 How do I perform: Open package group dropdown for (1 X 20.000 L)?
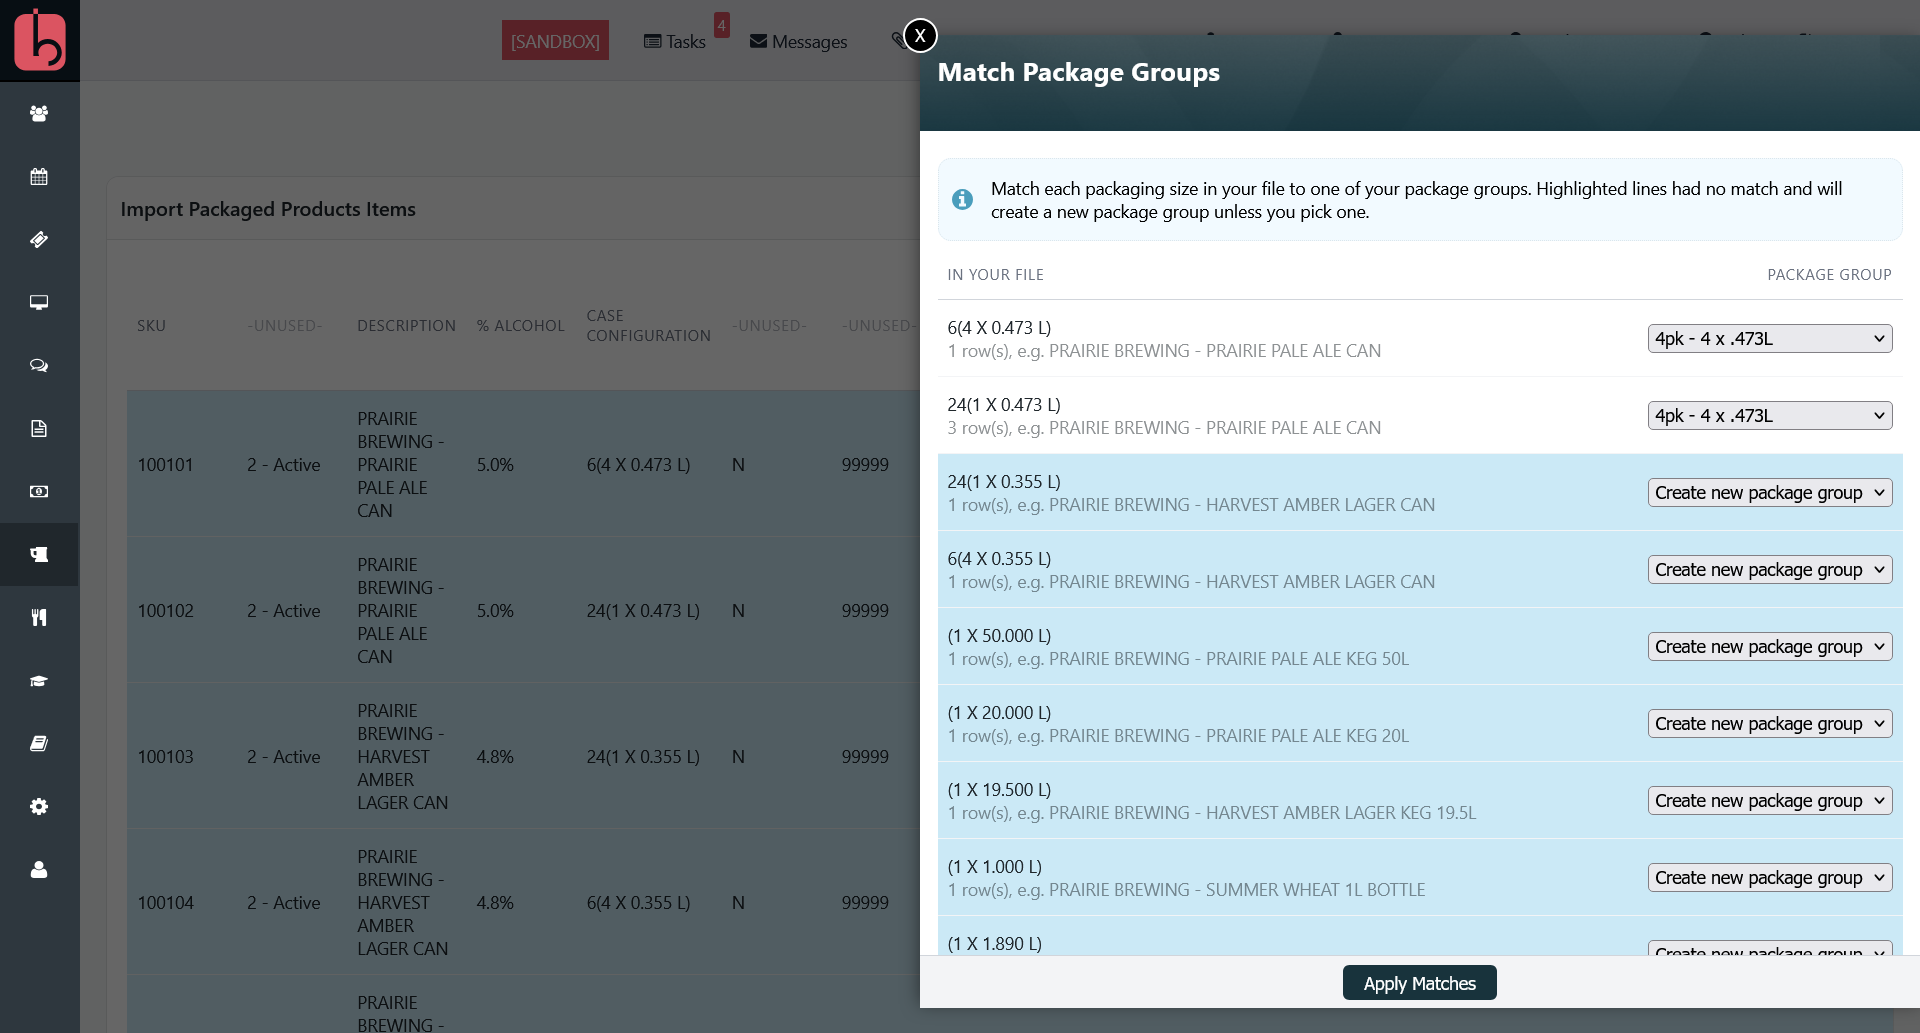(x=1770, y=724)
